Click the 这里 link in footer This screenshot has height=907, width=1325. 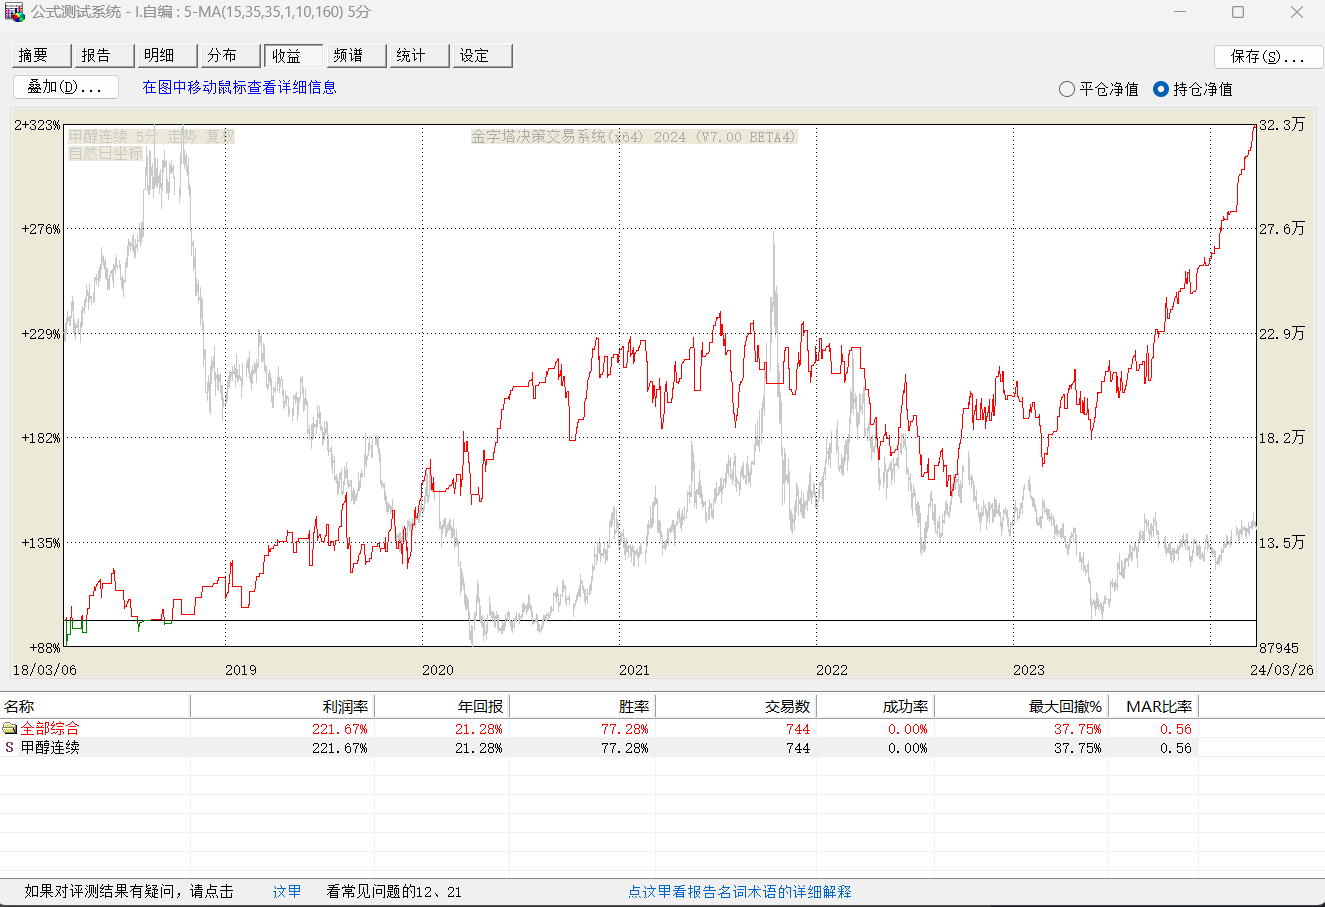[x=287, y=892]
